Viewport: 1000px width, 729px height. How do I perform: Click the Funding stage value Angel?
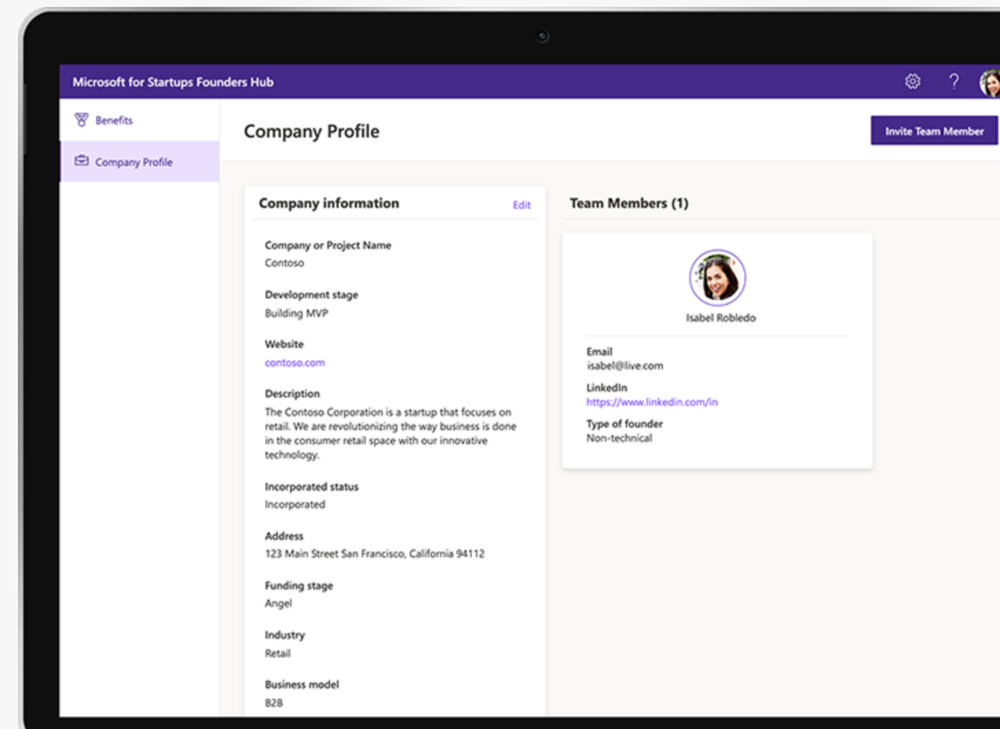pyautogui.click(x=278, y=603)
